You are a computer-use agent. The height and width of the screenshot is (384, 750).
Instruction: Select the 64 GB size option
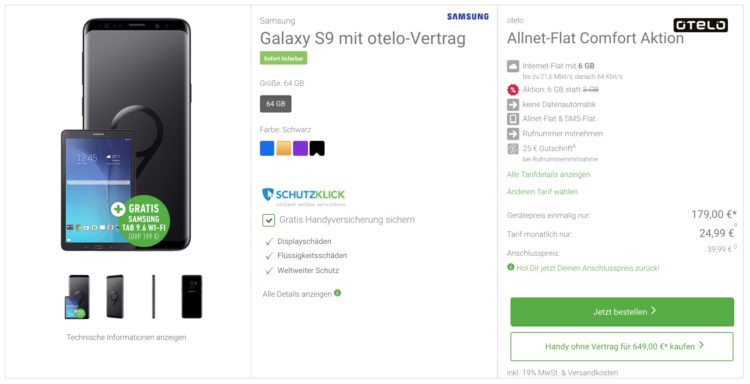[x=276, y=104]
